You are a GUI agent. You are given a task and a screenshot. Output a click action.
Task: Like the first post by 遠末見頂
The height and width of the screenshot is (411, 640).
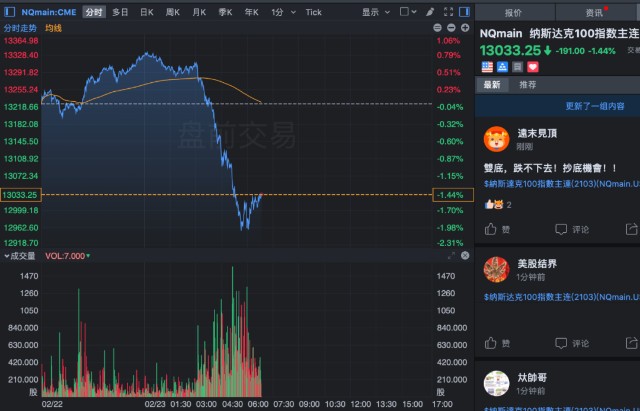pyautogui.click(x=496, y=228)
